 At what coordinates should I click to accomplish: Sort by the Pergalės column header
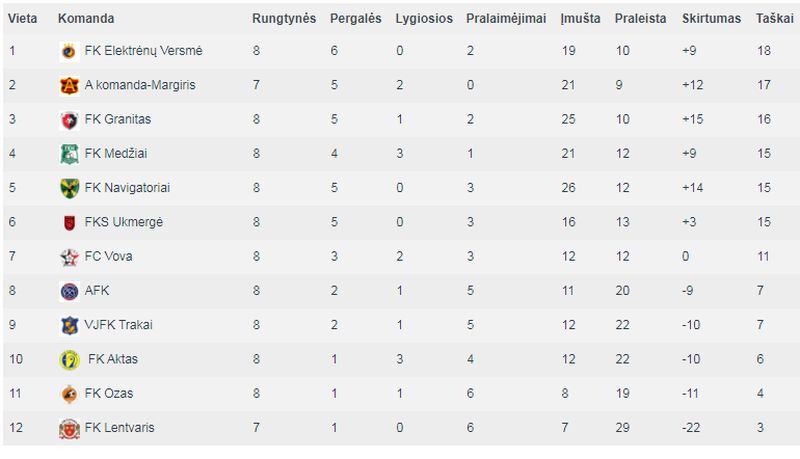pos(356,19)
